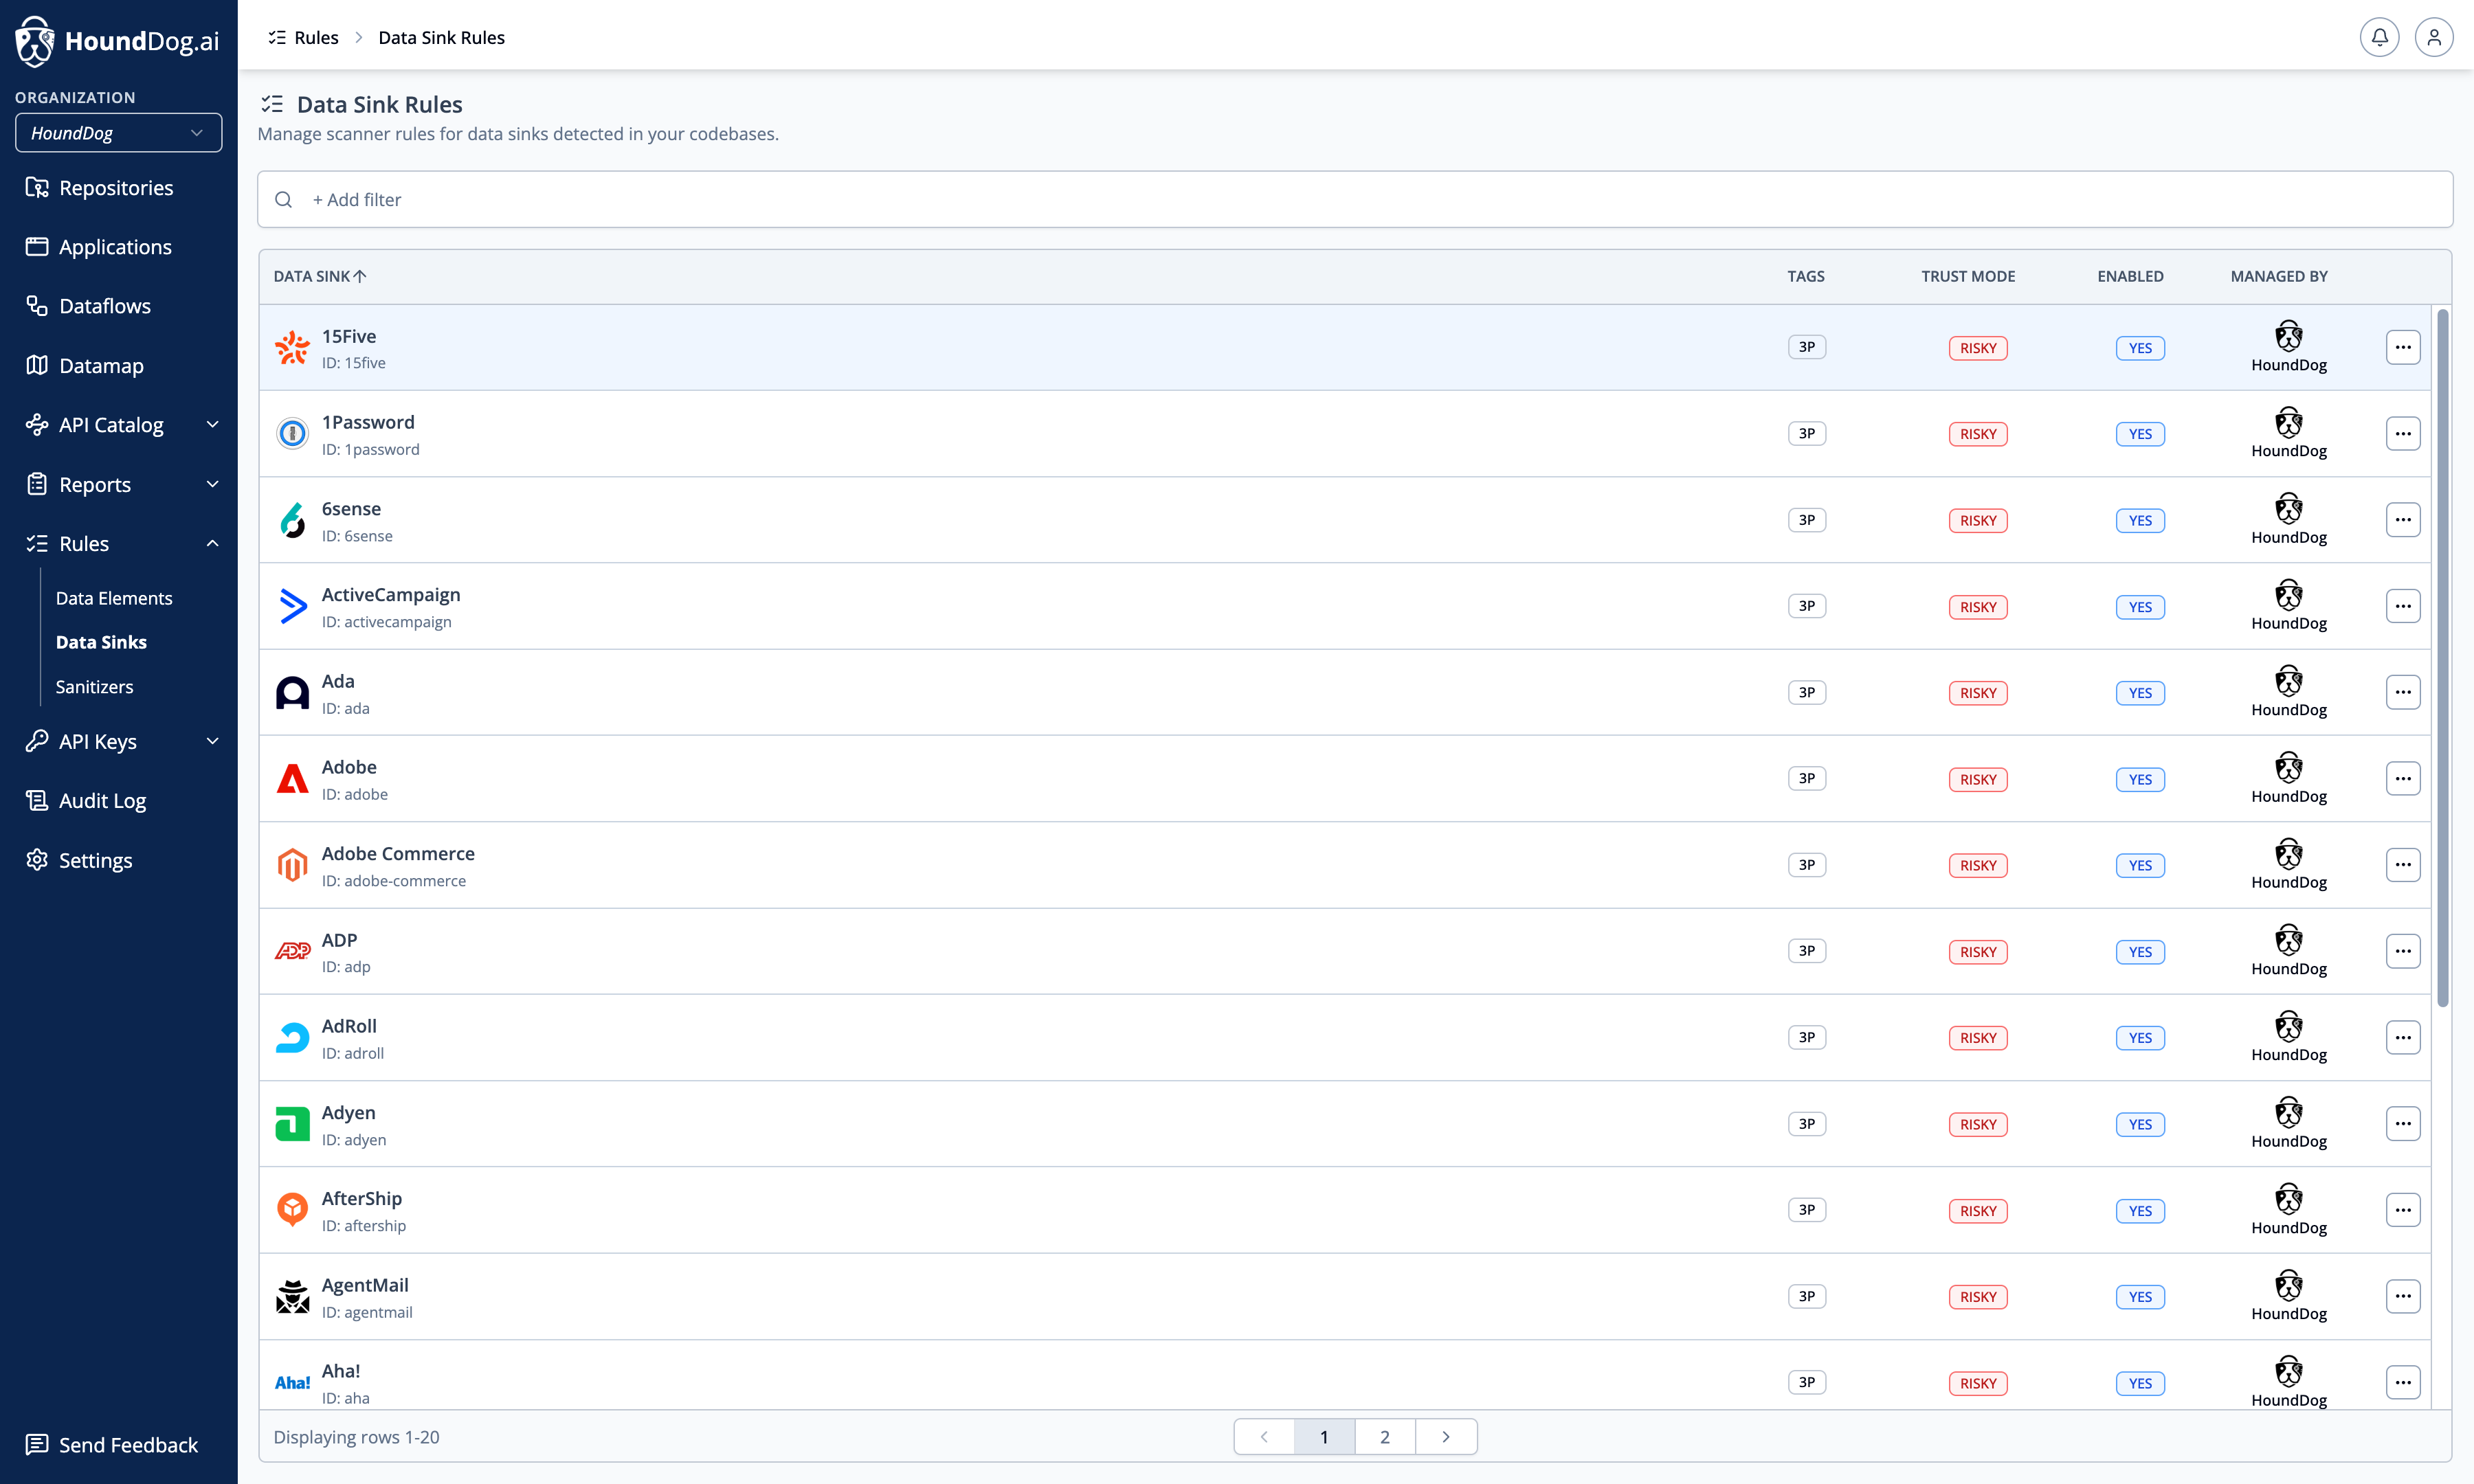Click the ADP logo icon
Viewport: 2474px width, 1484px height.
292,952
